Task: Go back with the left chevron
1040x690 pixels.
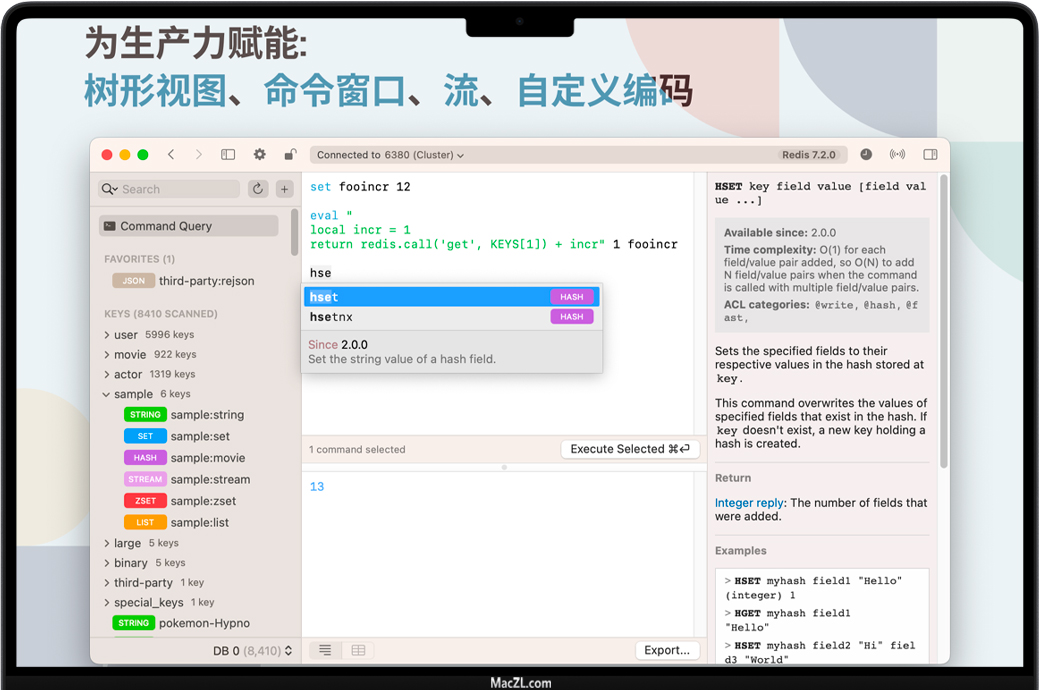Action: click(171, 155)
